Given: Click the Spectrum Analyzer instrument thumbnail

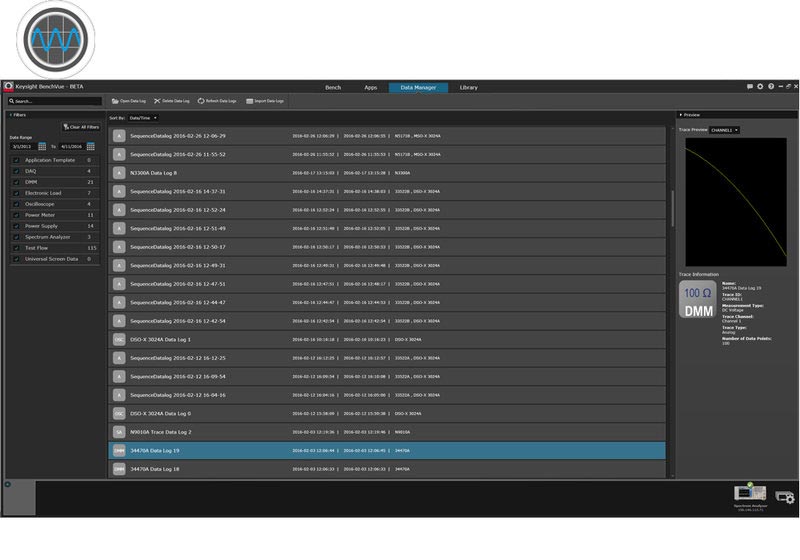Looking at the screenshot, I should click(750, 493).
